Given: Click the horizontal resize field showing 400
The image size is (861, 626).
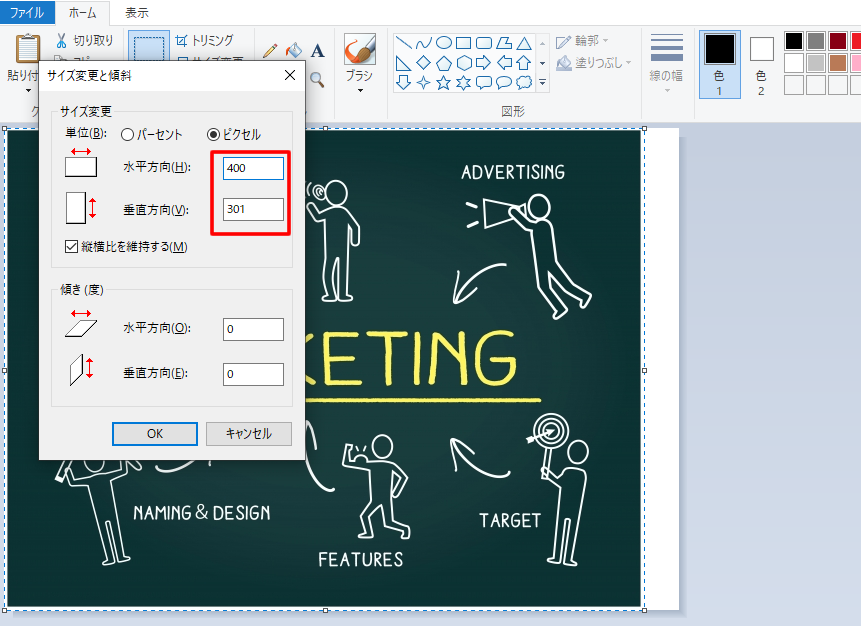Looking at the screenshot, I should [x=253, y=168].
